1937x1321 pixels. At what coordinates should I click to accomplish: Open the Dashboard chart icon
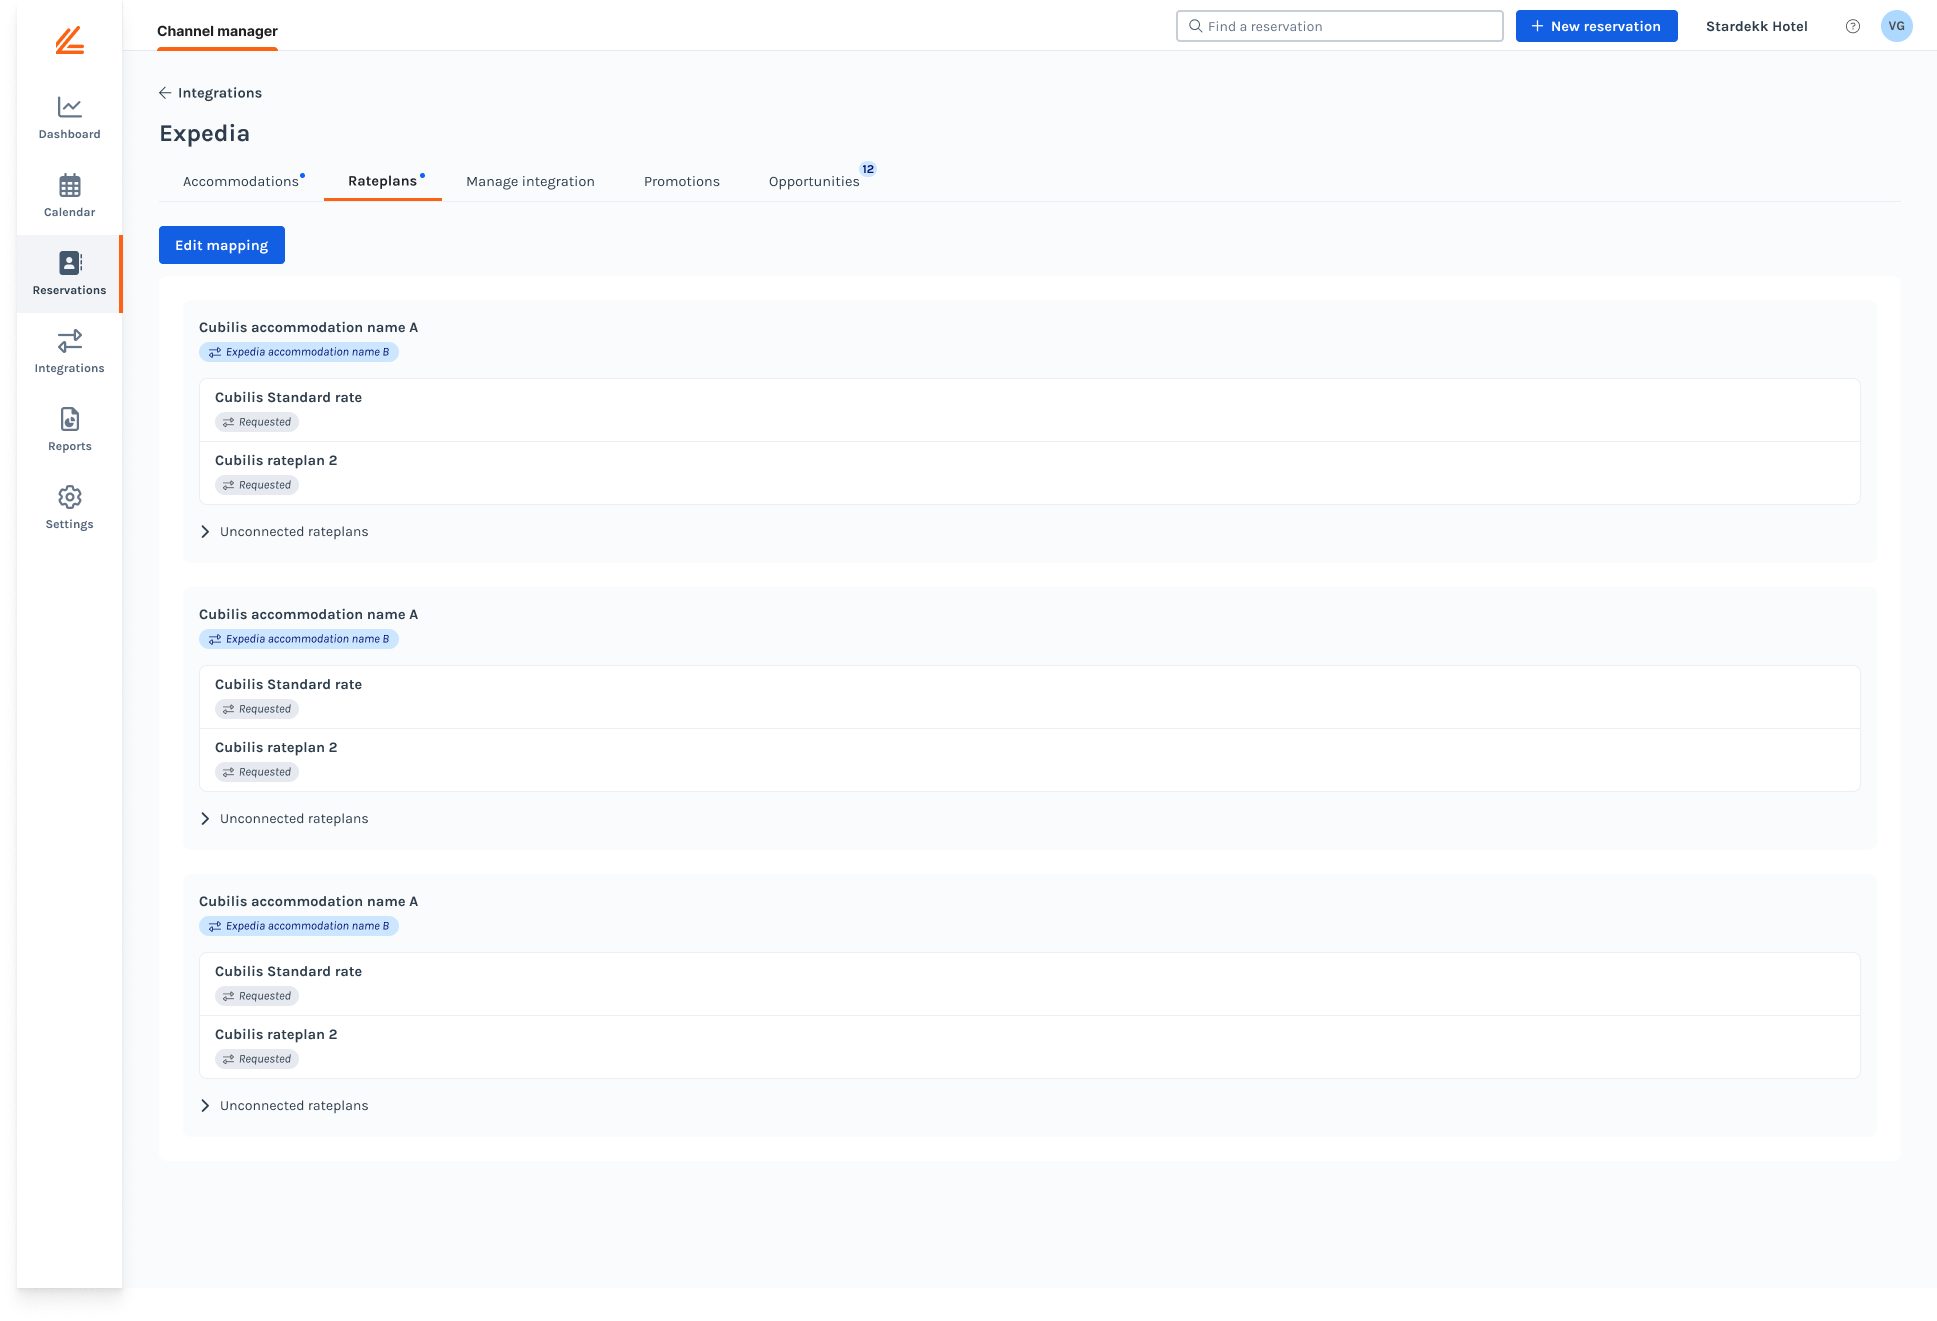click(x=69, y=107)
